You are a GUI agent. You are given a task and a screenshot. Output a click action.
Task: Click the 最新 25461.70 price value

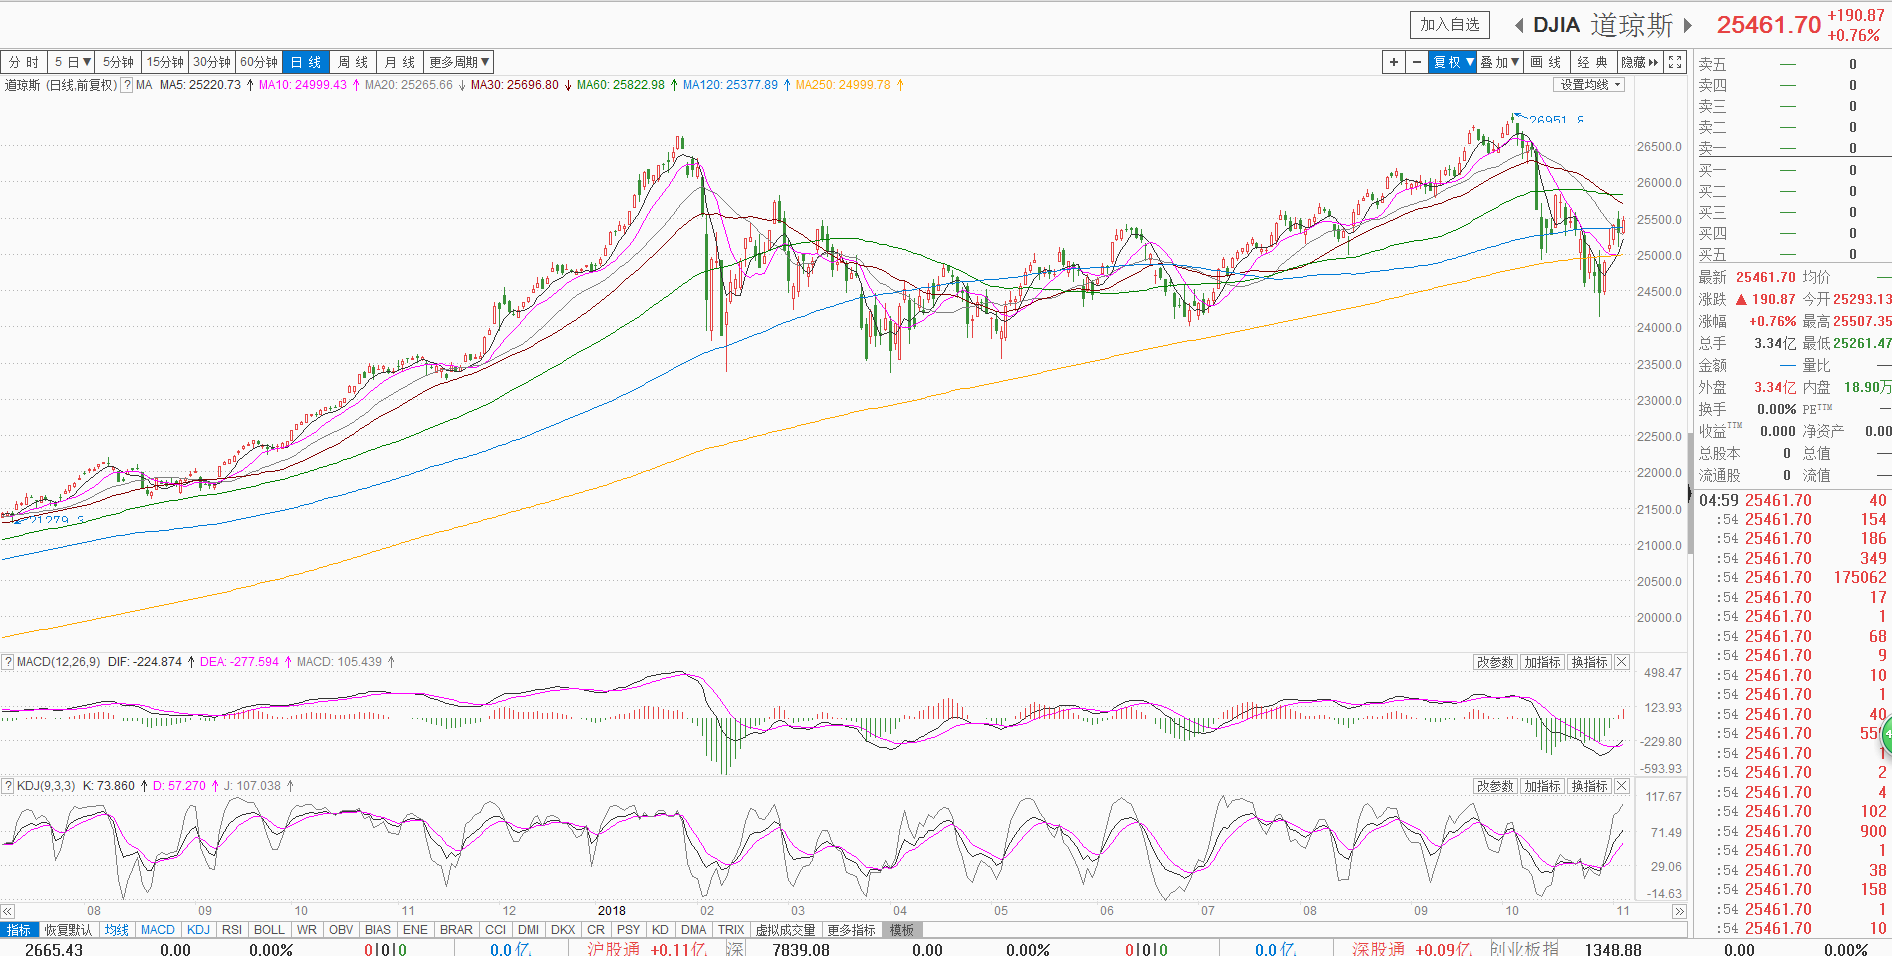click(1766, 277)
